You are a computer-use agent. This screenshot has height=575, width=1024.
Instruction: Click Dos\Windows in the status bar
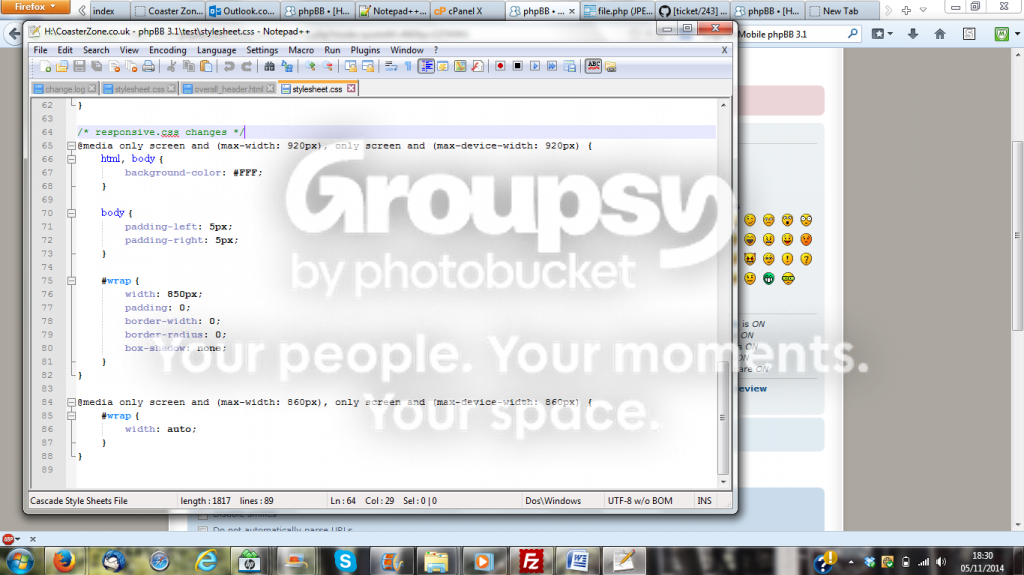pos(552,501)
